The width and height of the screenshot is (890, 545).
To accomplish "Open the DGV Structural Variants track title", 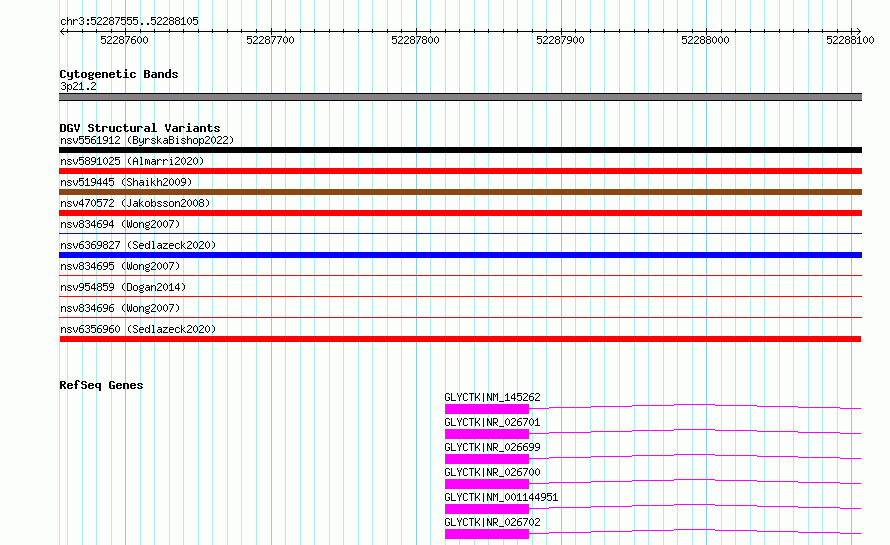I will pyautogui.click(x=140, y=128).
